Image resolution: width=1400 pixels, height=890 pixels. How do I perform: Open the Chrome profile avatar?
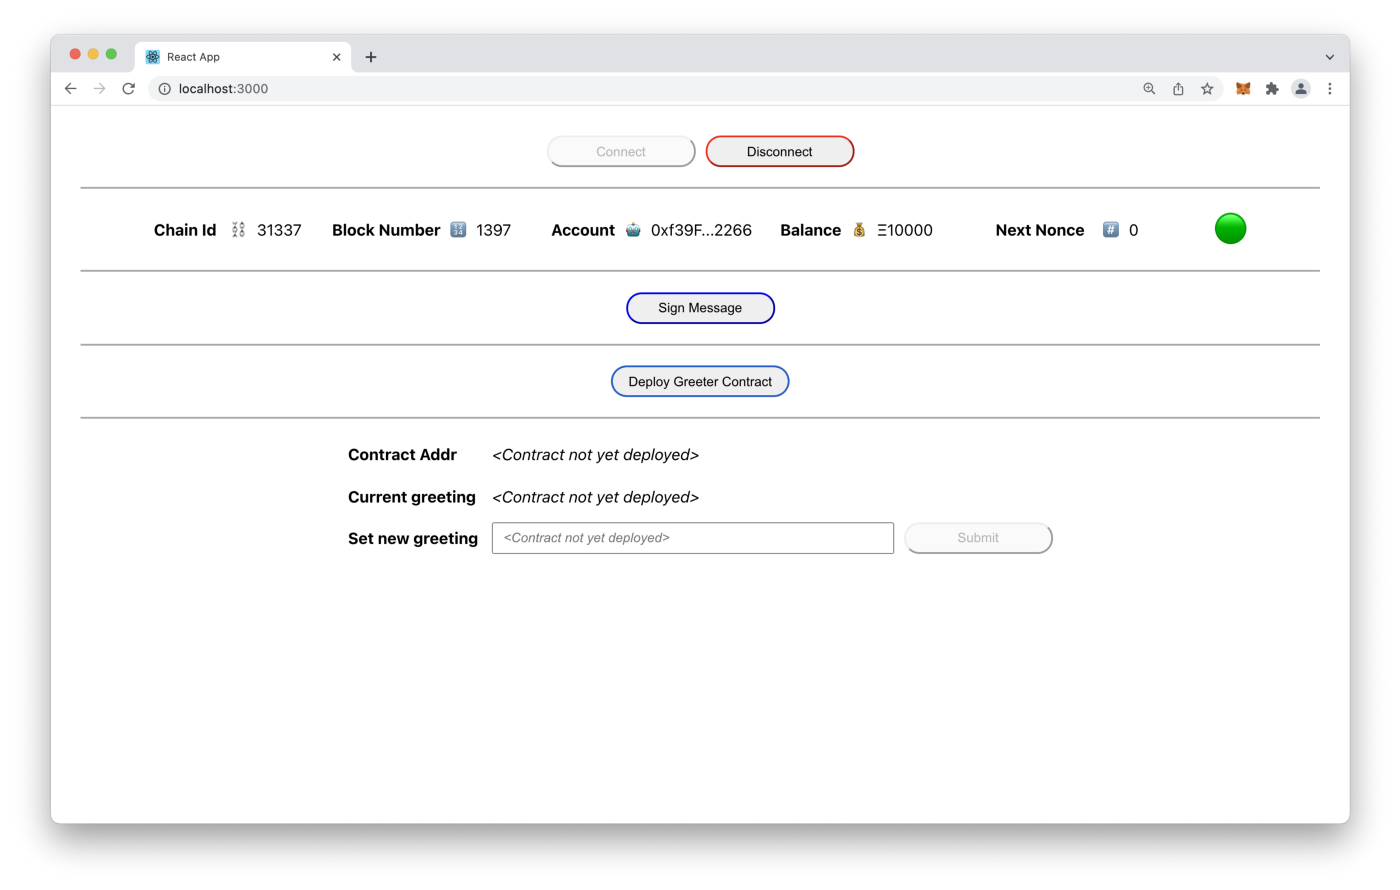click(1301, 89)
